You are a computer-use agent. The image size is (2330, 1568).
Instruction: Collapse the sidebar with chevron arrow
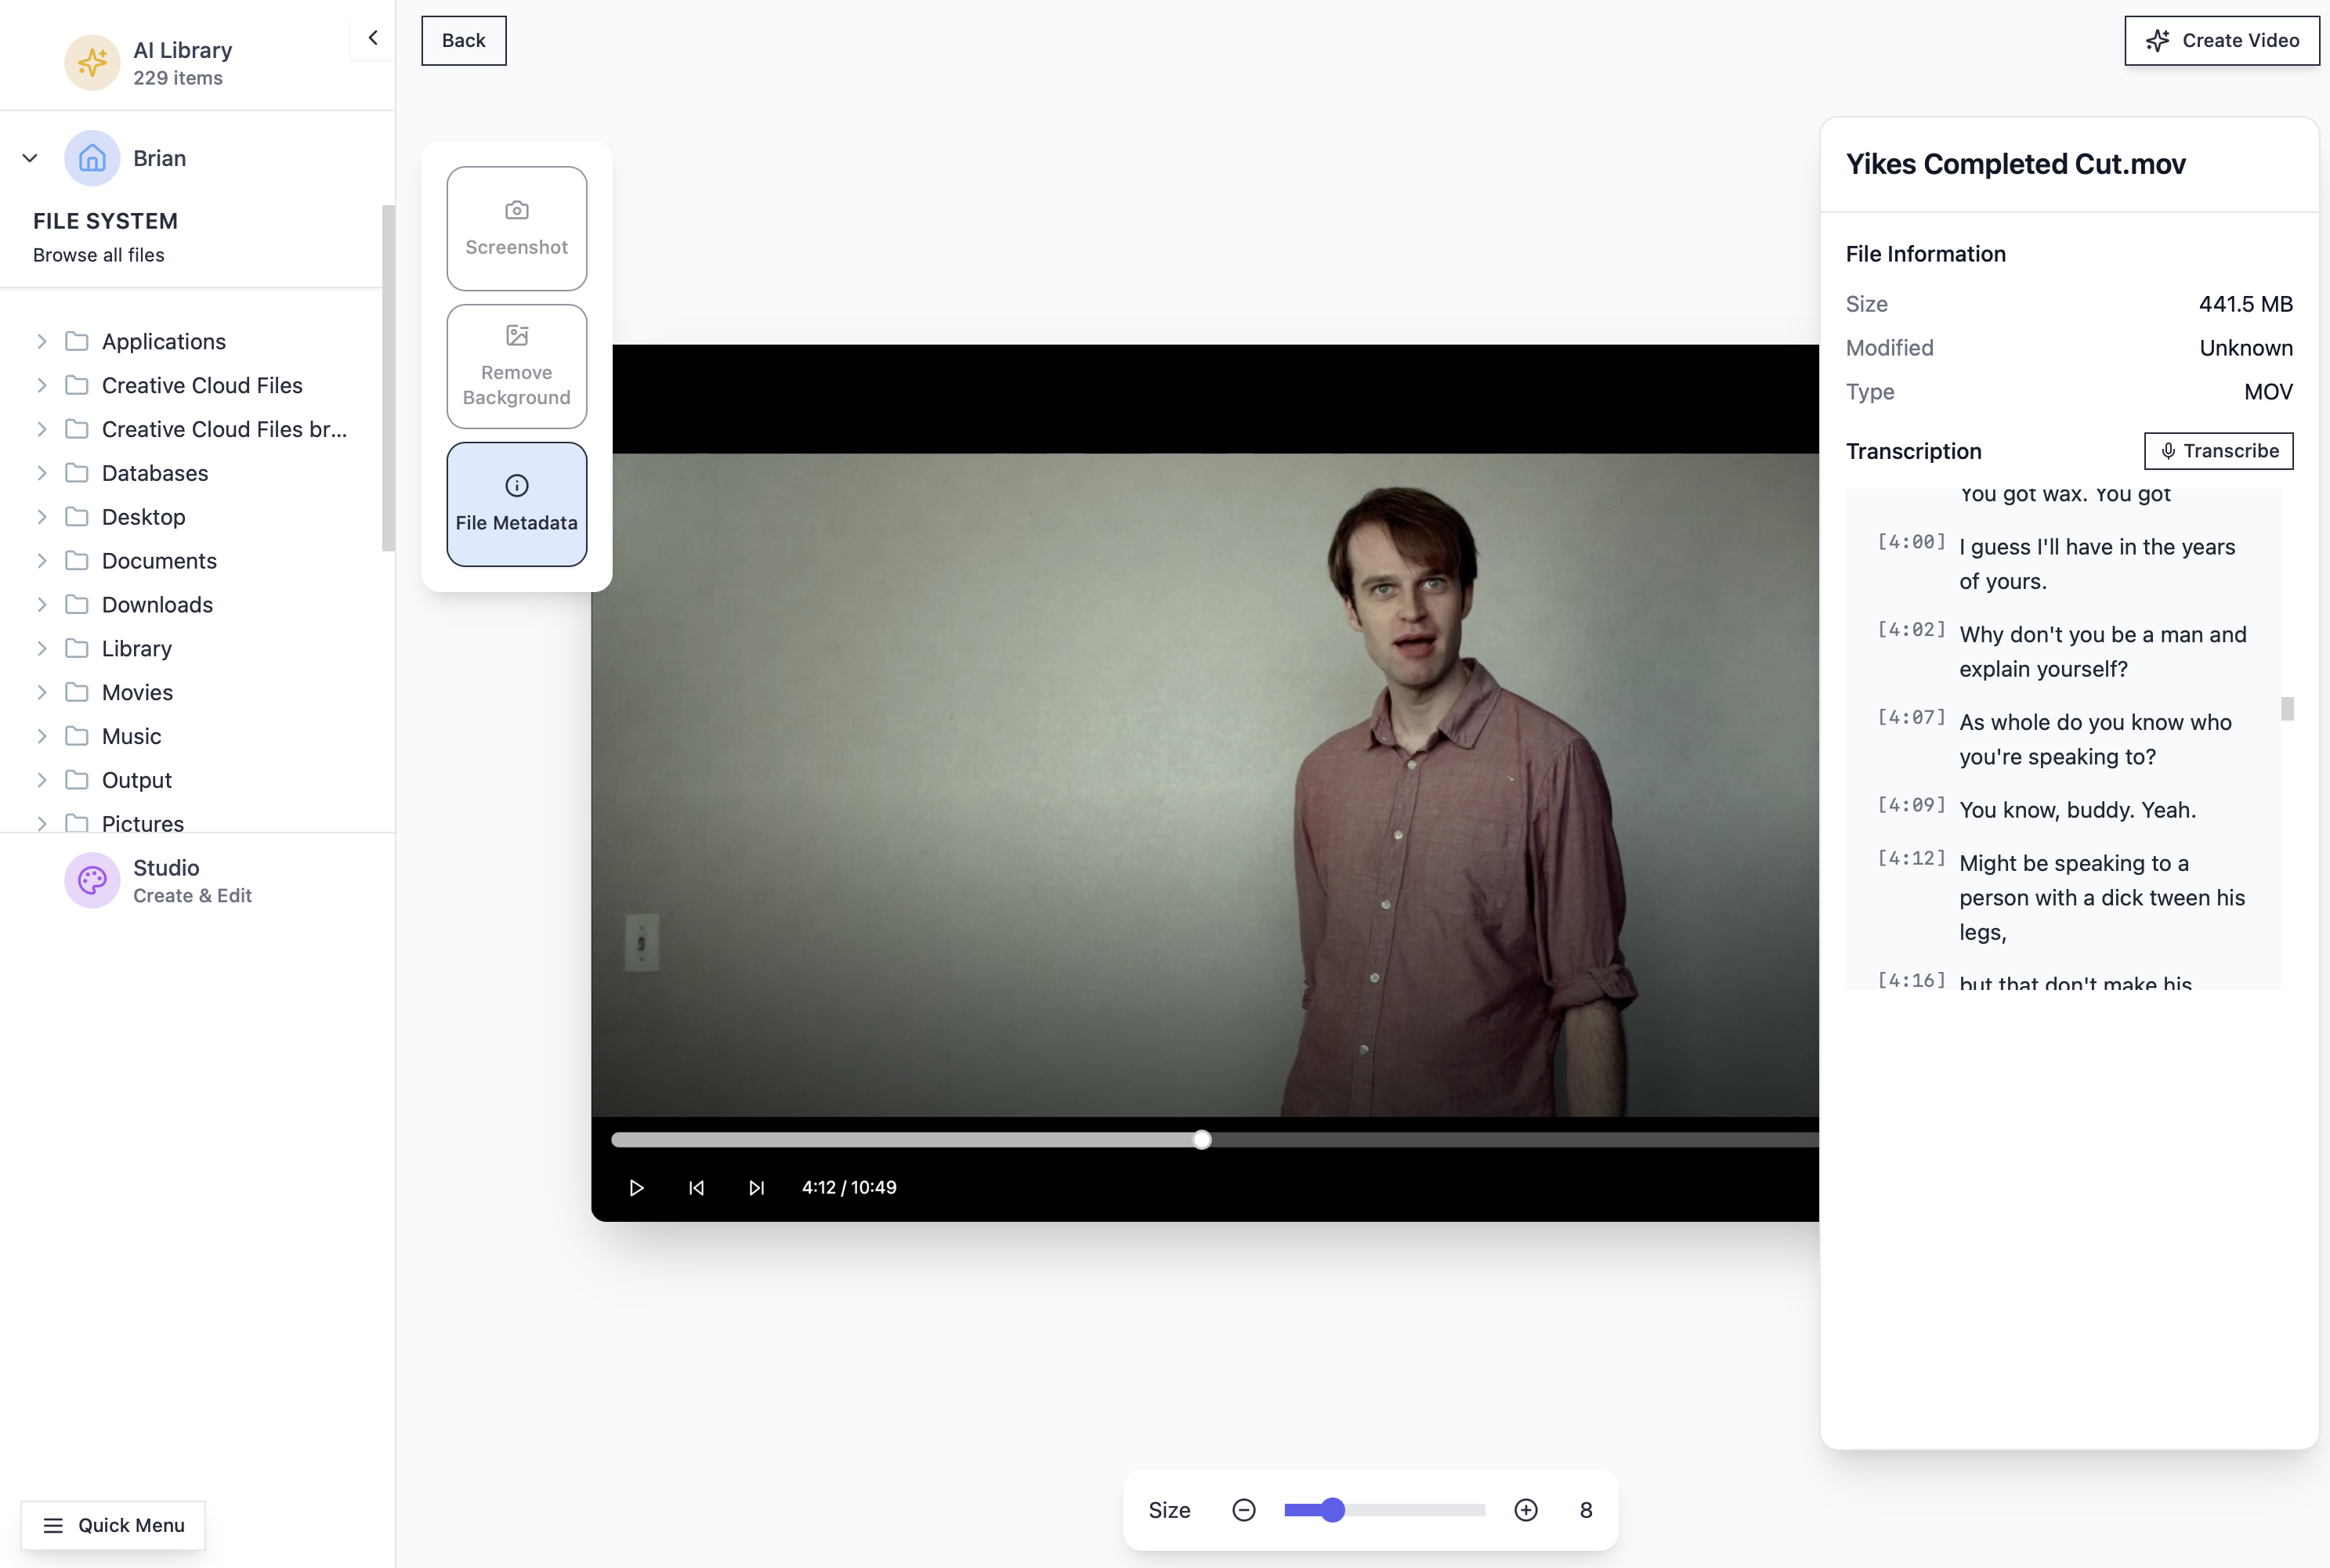click(373, 38)
